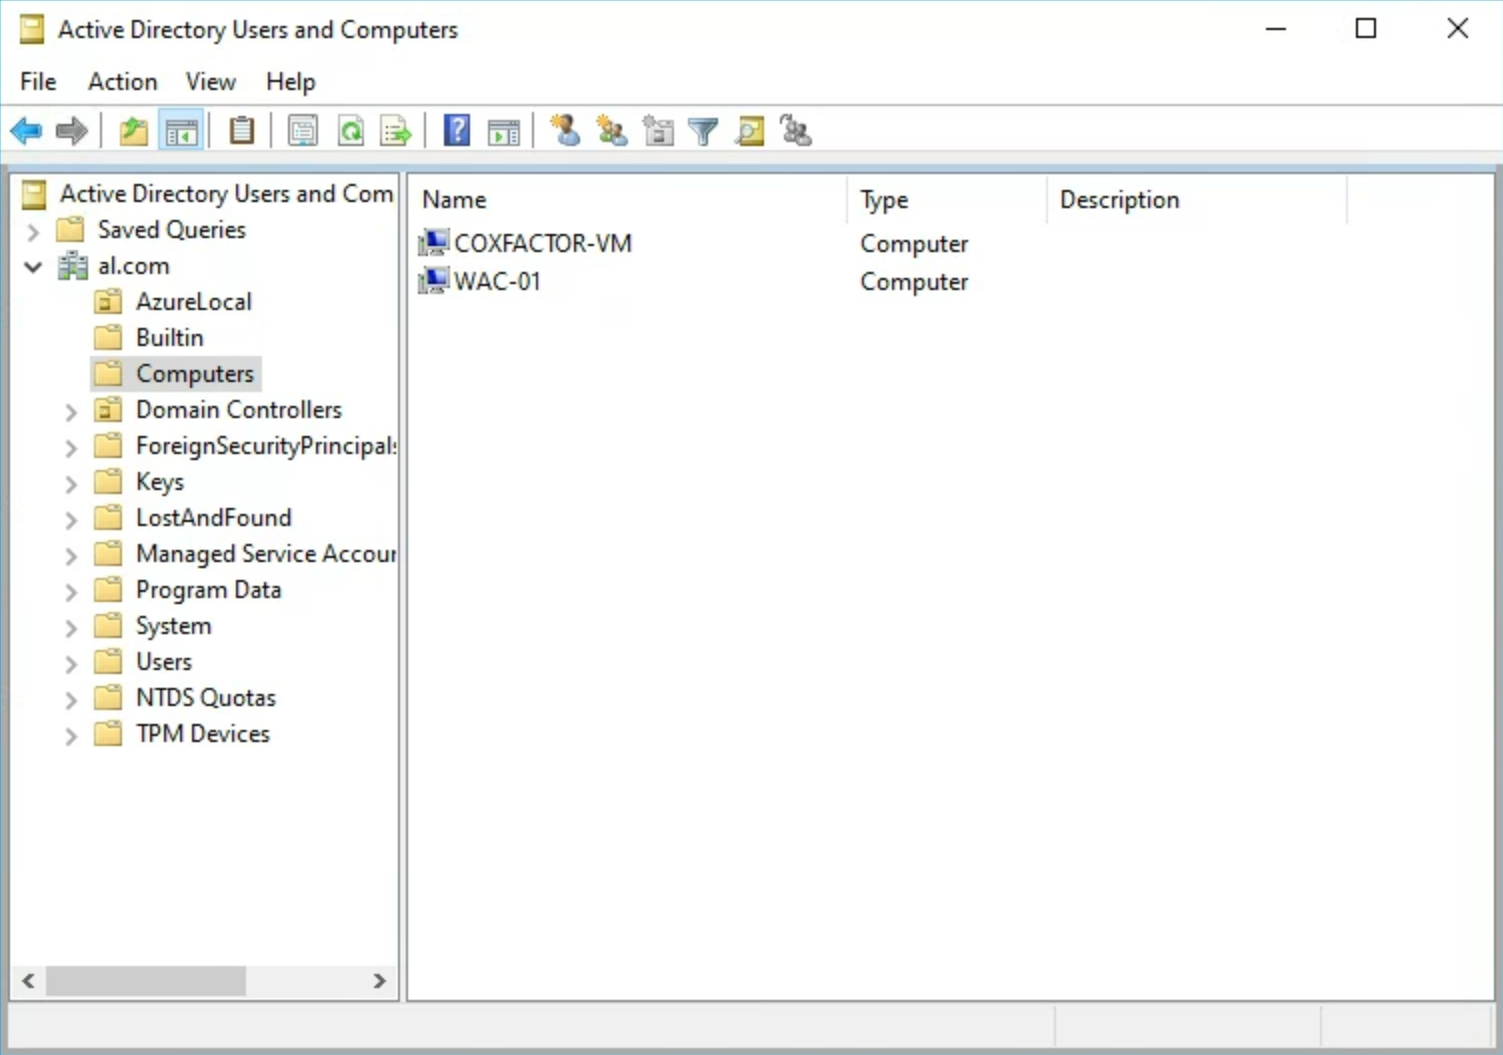
Task: Open the Action menu
Action: 123,81
